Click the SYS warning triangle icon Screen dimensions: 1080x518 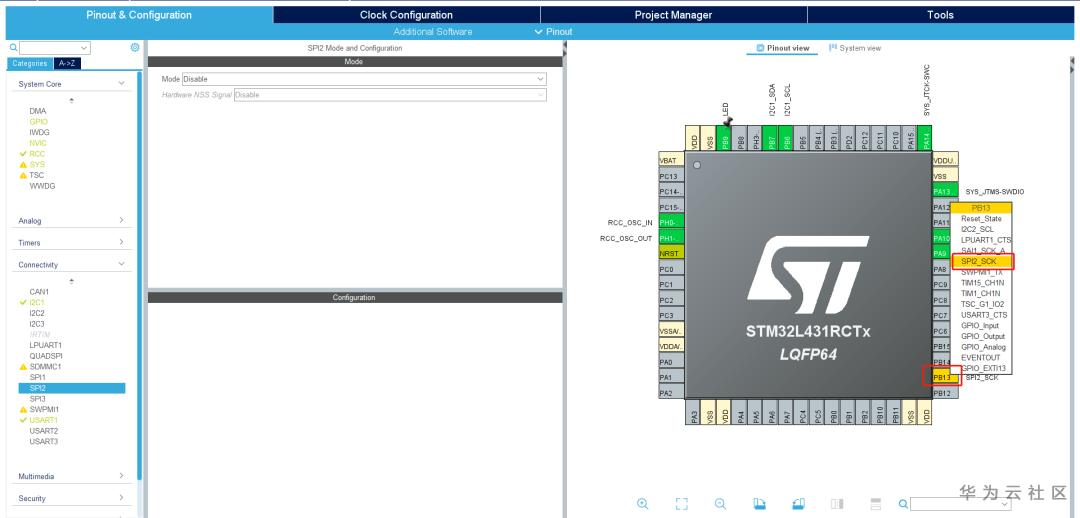click(23, 165)
